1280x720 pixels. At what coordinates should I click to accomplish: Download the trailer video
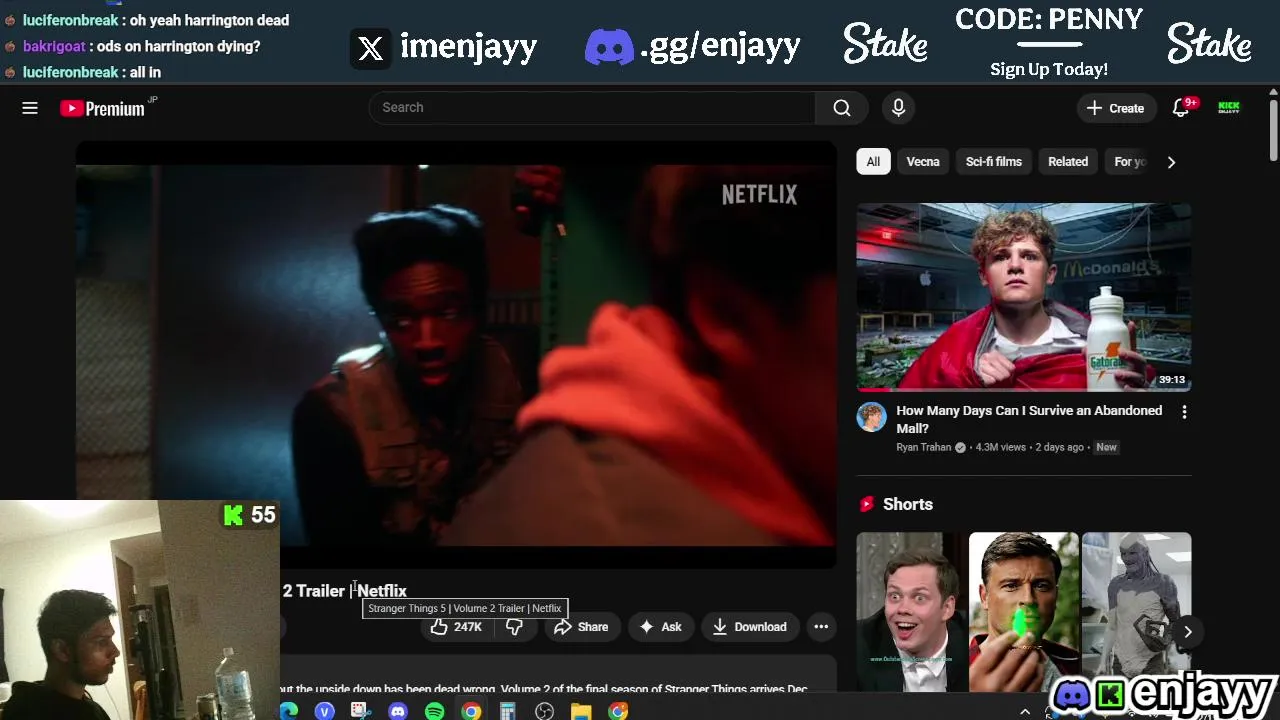point(750,627)
